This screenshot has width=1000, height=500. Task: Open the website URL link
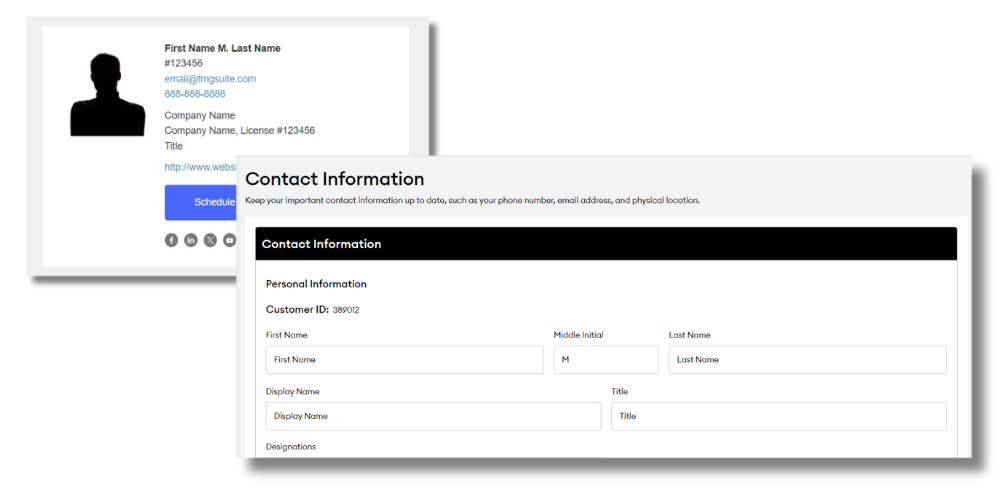point(199,167)
